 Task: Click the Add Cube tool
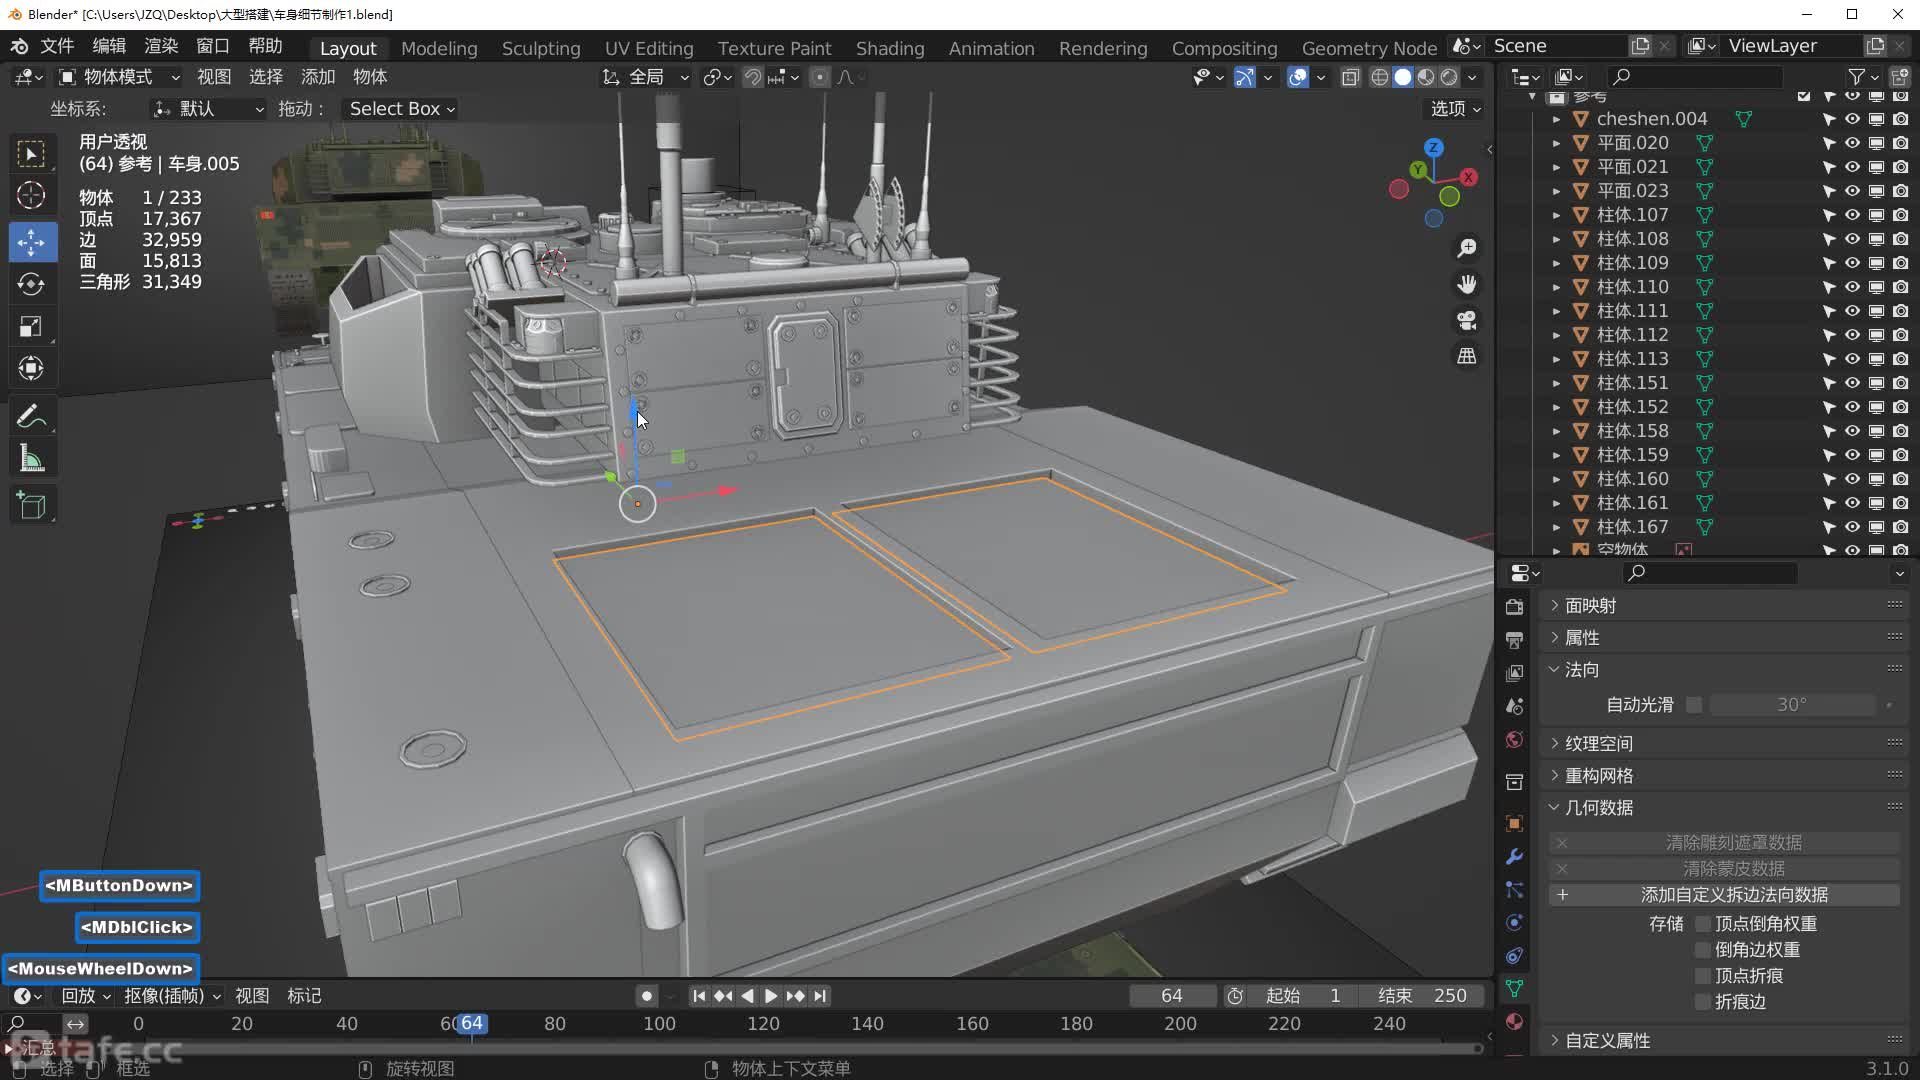click(x=31, y=505)
